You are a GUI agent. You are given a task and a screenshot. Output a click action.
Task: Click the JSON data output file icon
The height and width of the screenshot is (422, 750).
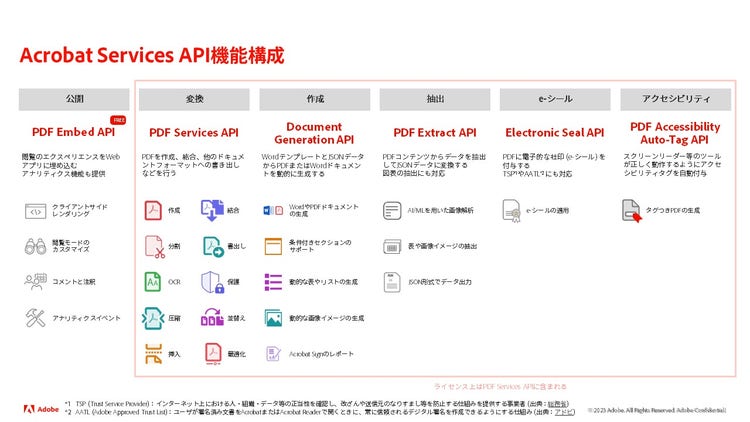(x=392, y=282)
